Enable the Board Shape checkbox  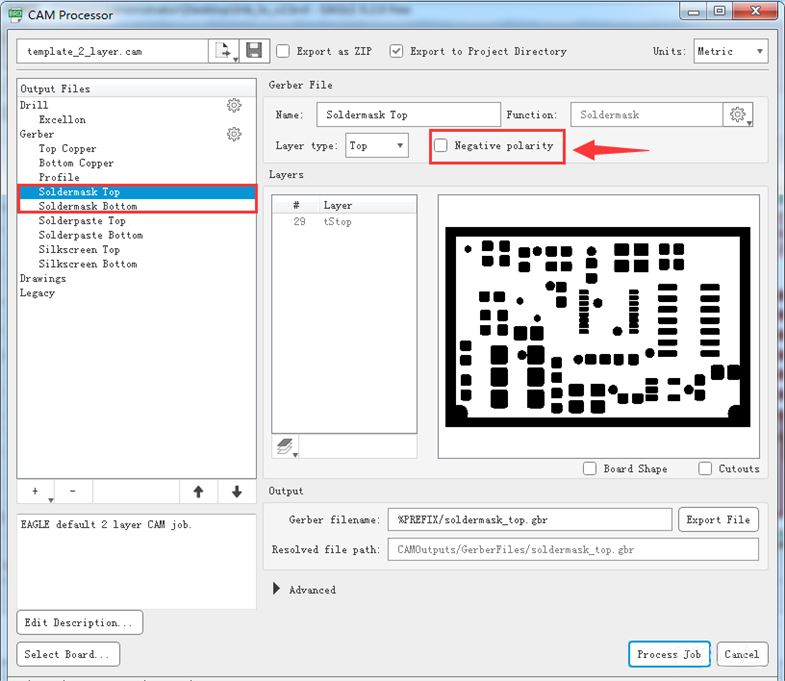click(590, 469)
